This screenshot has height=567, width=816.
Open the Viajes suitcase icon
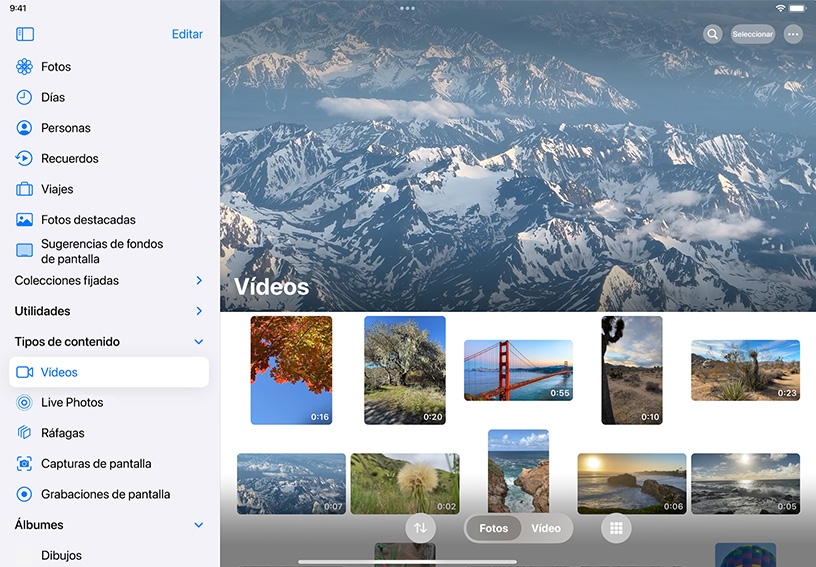click(24, 189)
